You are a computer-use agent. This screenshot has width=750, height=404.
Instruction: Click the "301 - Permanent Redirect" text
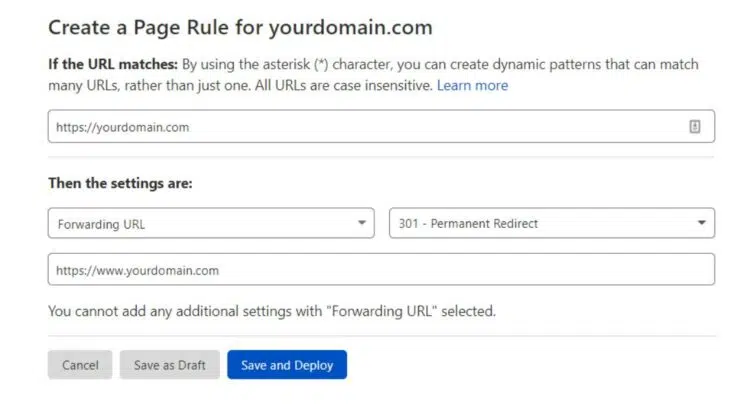click(468, 224)
